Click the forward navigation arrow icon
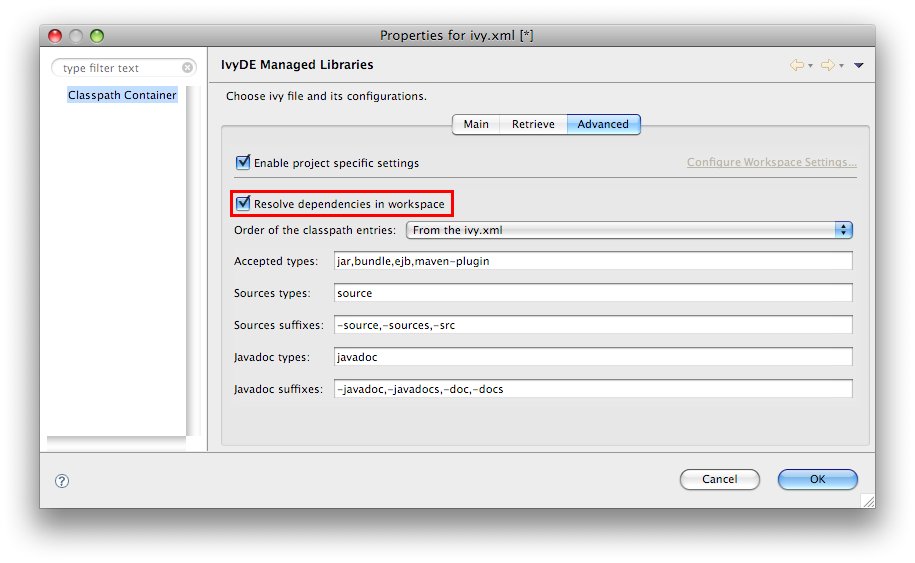 [x=827, y=65]
